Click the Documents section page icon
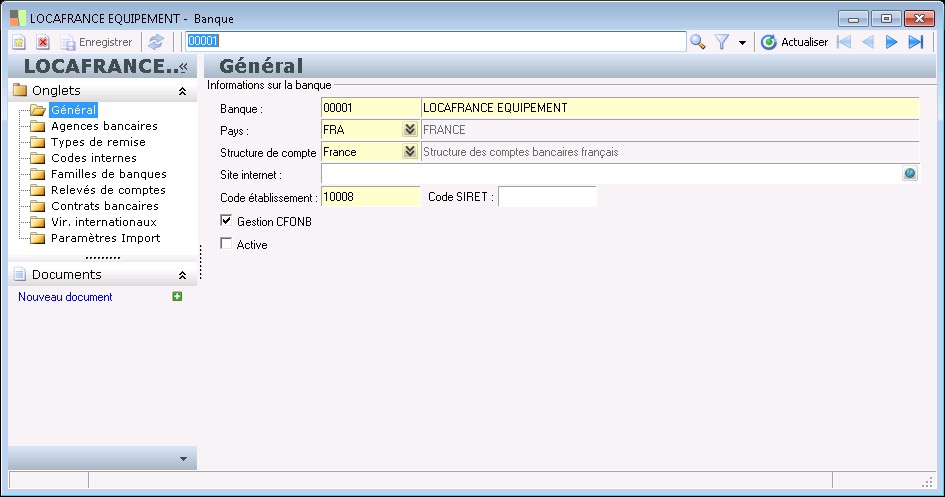The height and width of the screenshot is (497, 945). pos(20,275)
